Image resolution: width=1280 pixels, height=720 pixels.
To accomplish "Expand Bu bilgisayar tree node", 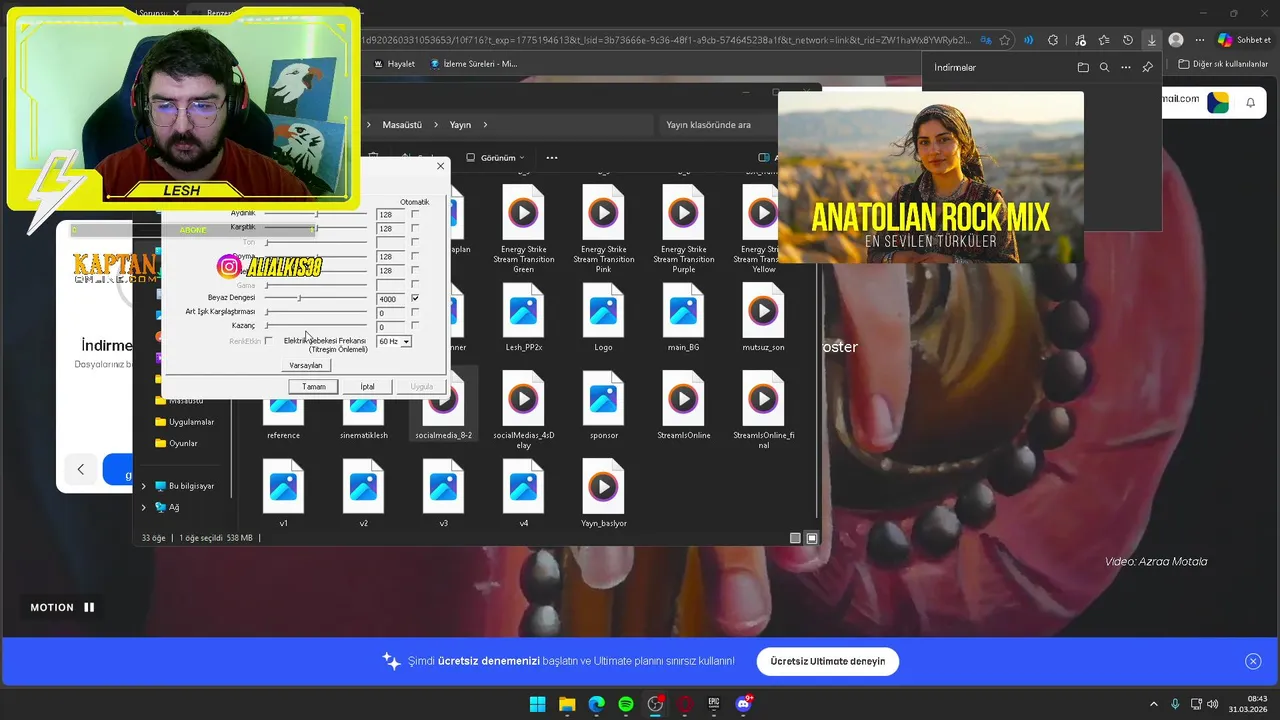I will (143, 486).
